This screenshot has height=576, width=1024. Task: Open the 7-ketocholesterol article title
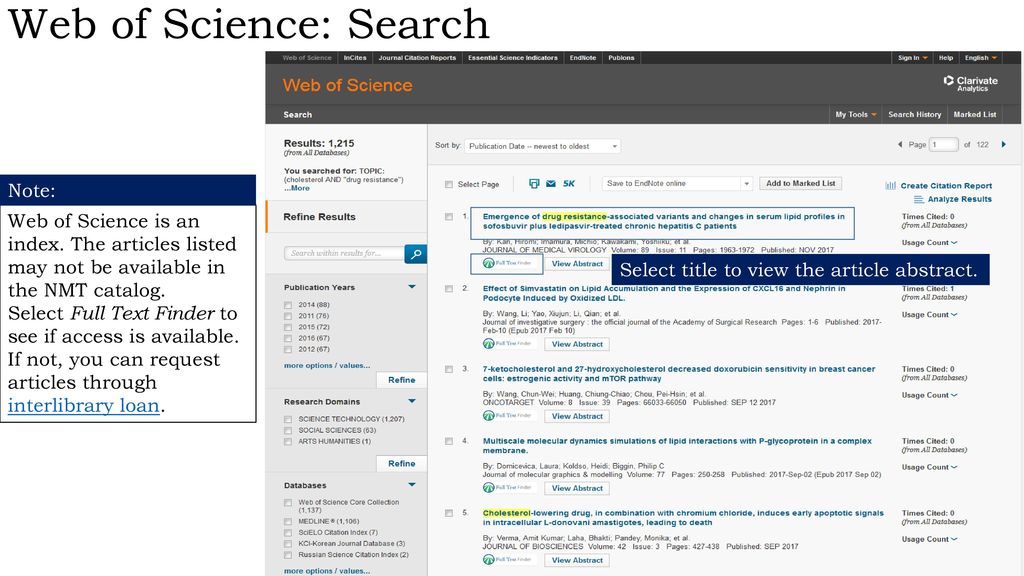point(679,374)
